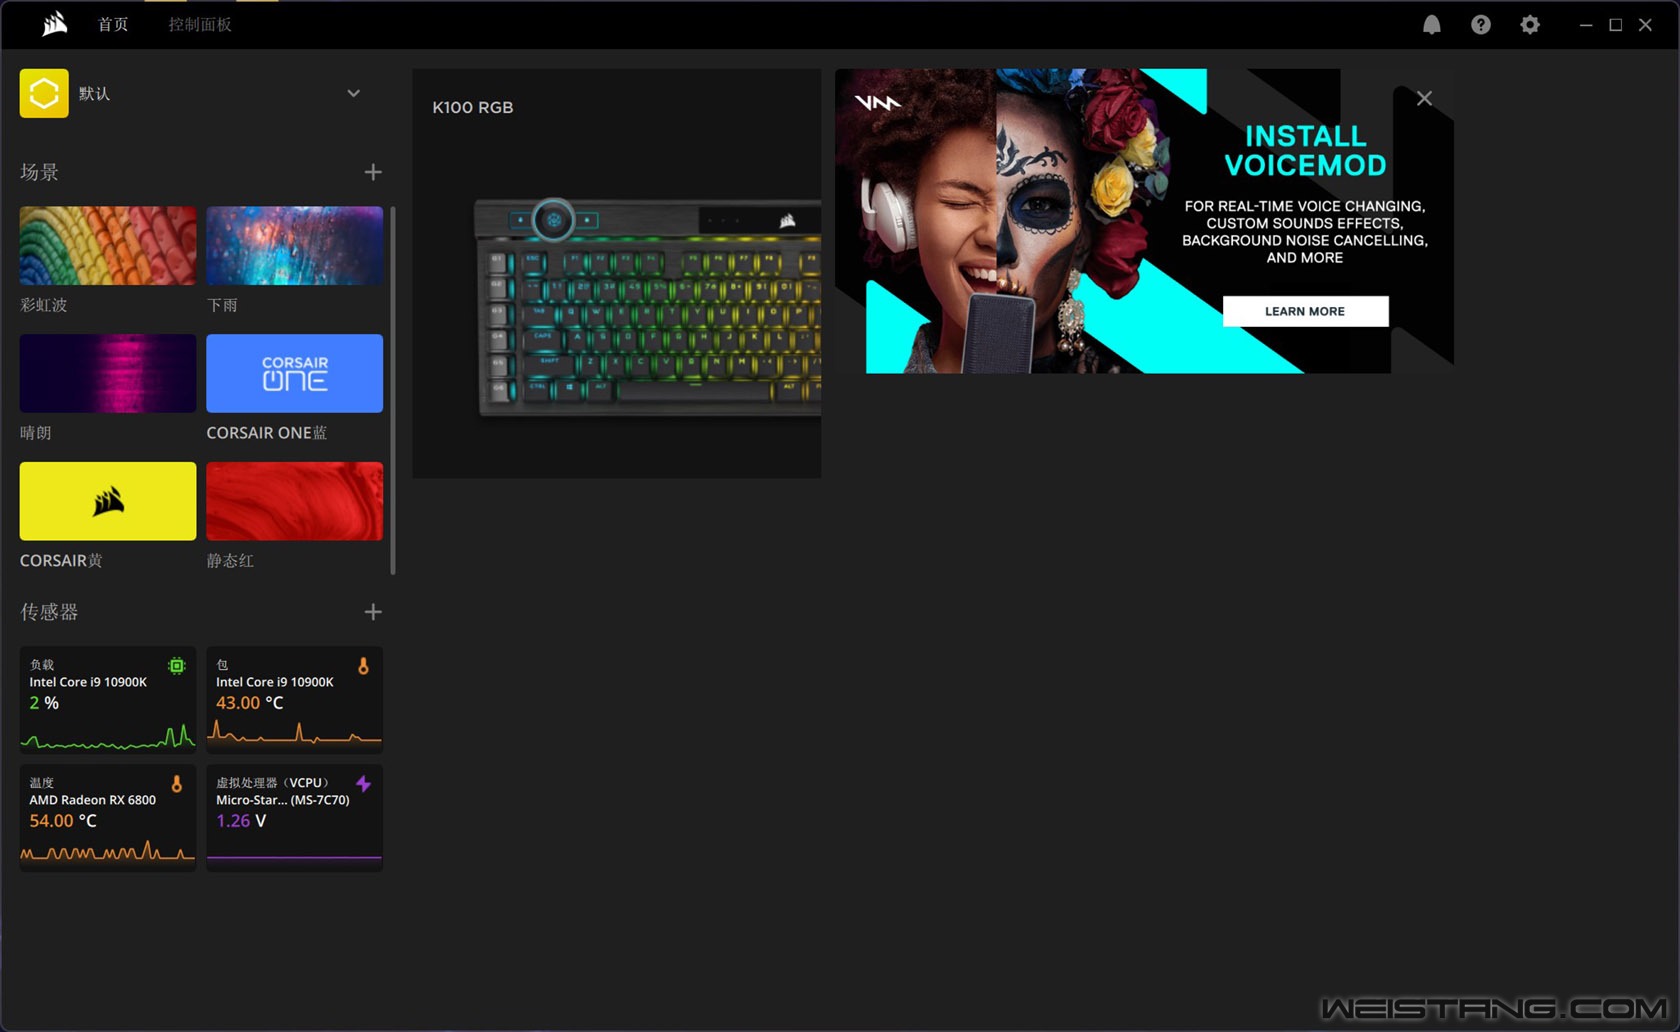Open AMD Radeon RX 6800 temperature card
Screen dimensions: 1680x1032
pyautogui.click(x=108, y=818)
